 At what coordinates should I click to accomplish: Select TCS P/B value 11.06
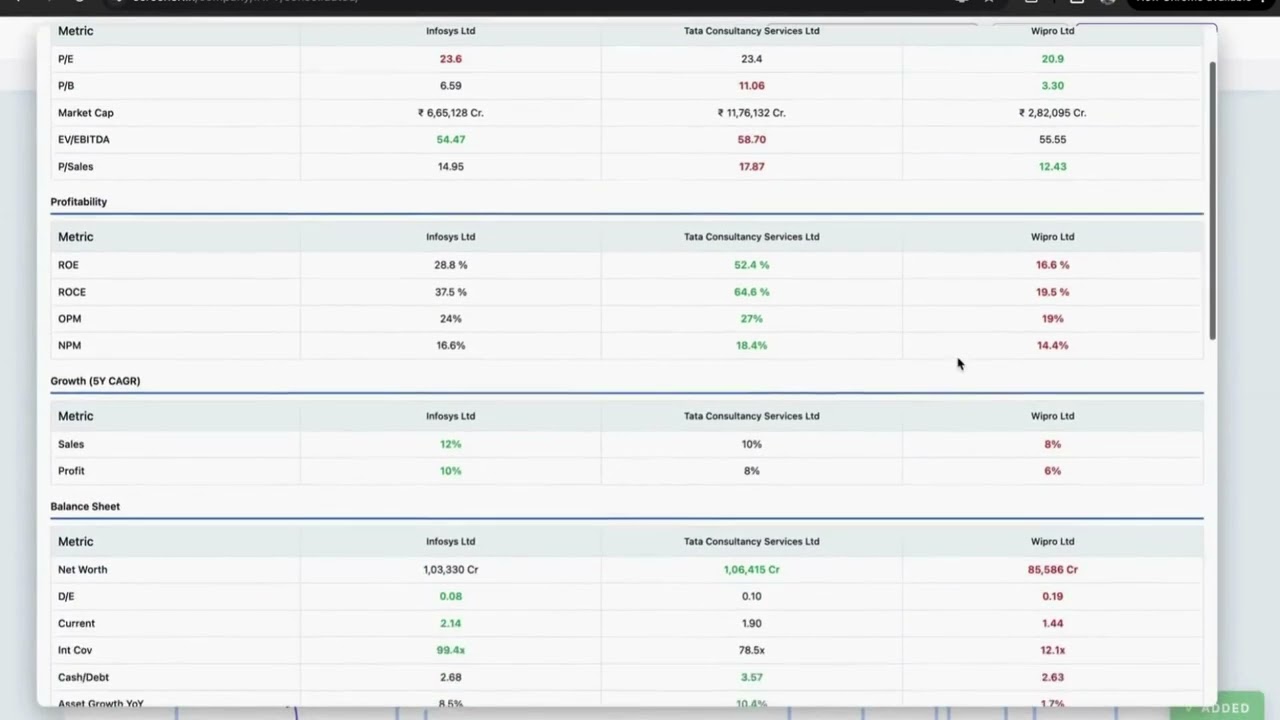[752, 86]
